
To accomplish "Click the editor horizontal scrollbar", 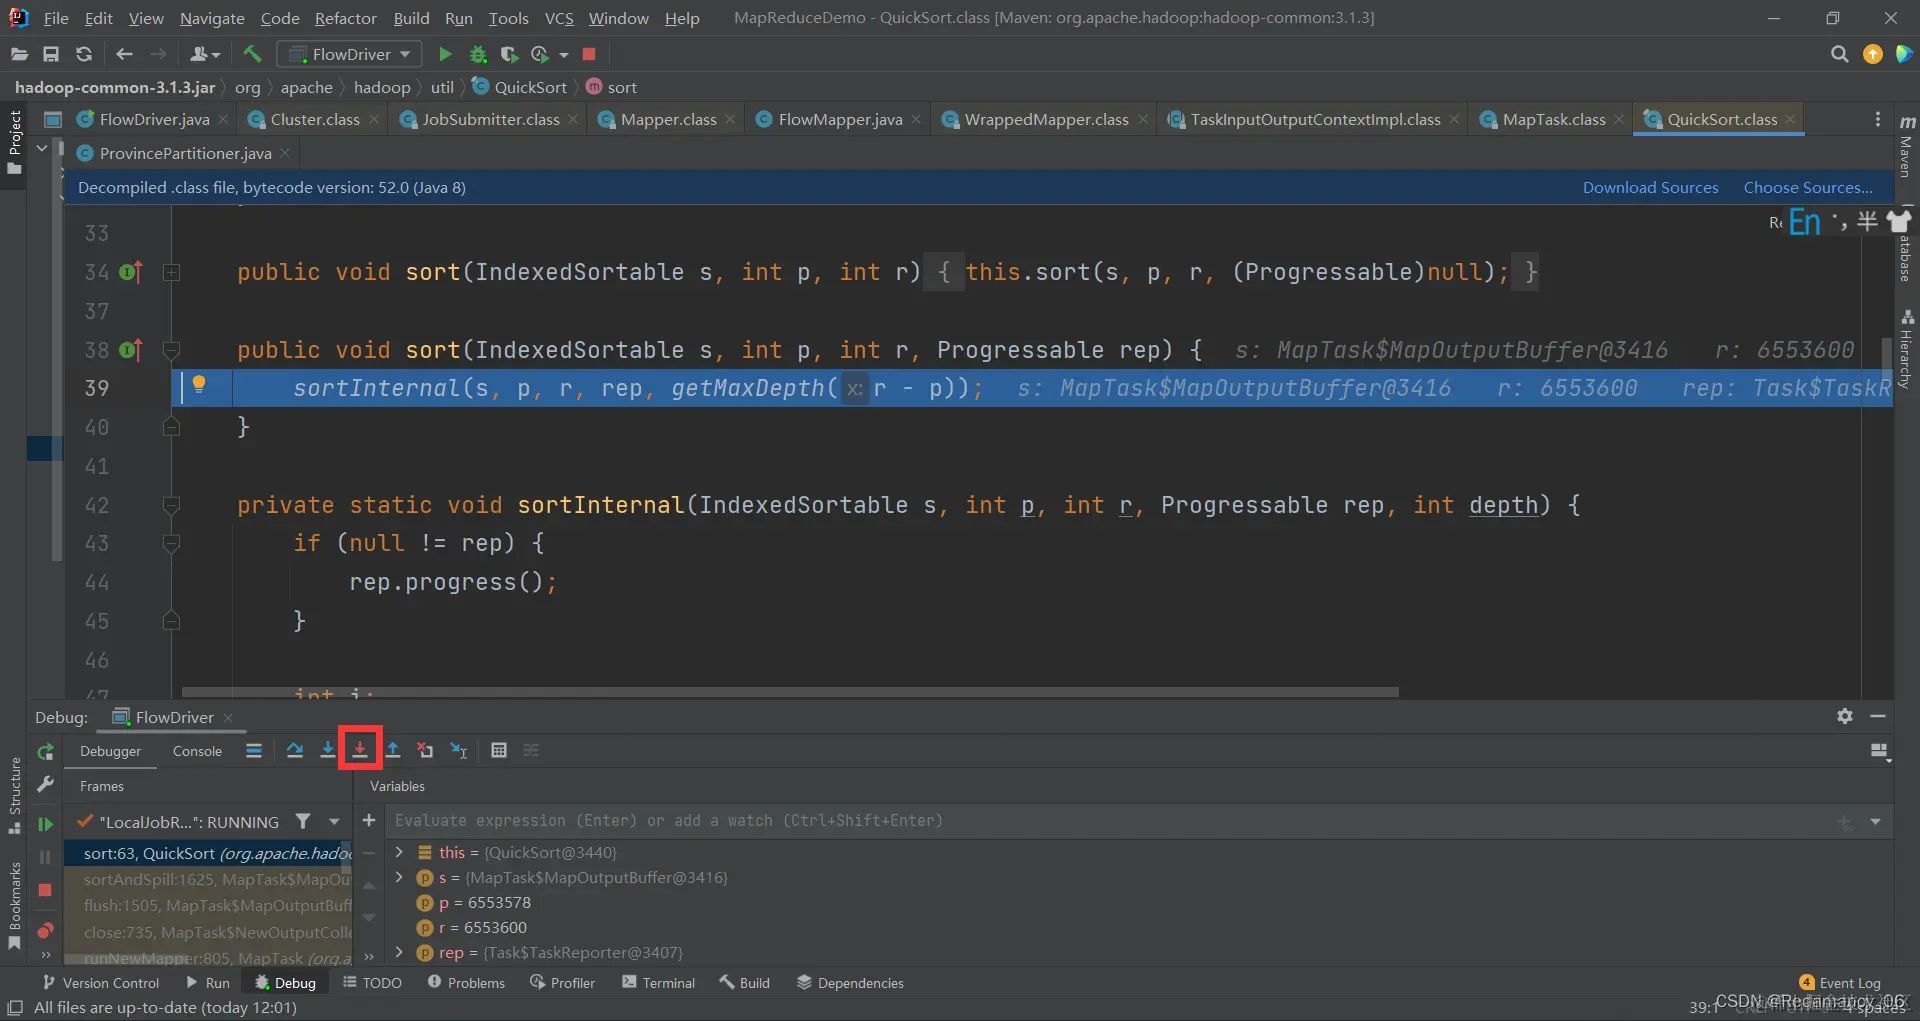I will pos(790,692).
